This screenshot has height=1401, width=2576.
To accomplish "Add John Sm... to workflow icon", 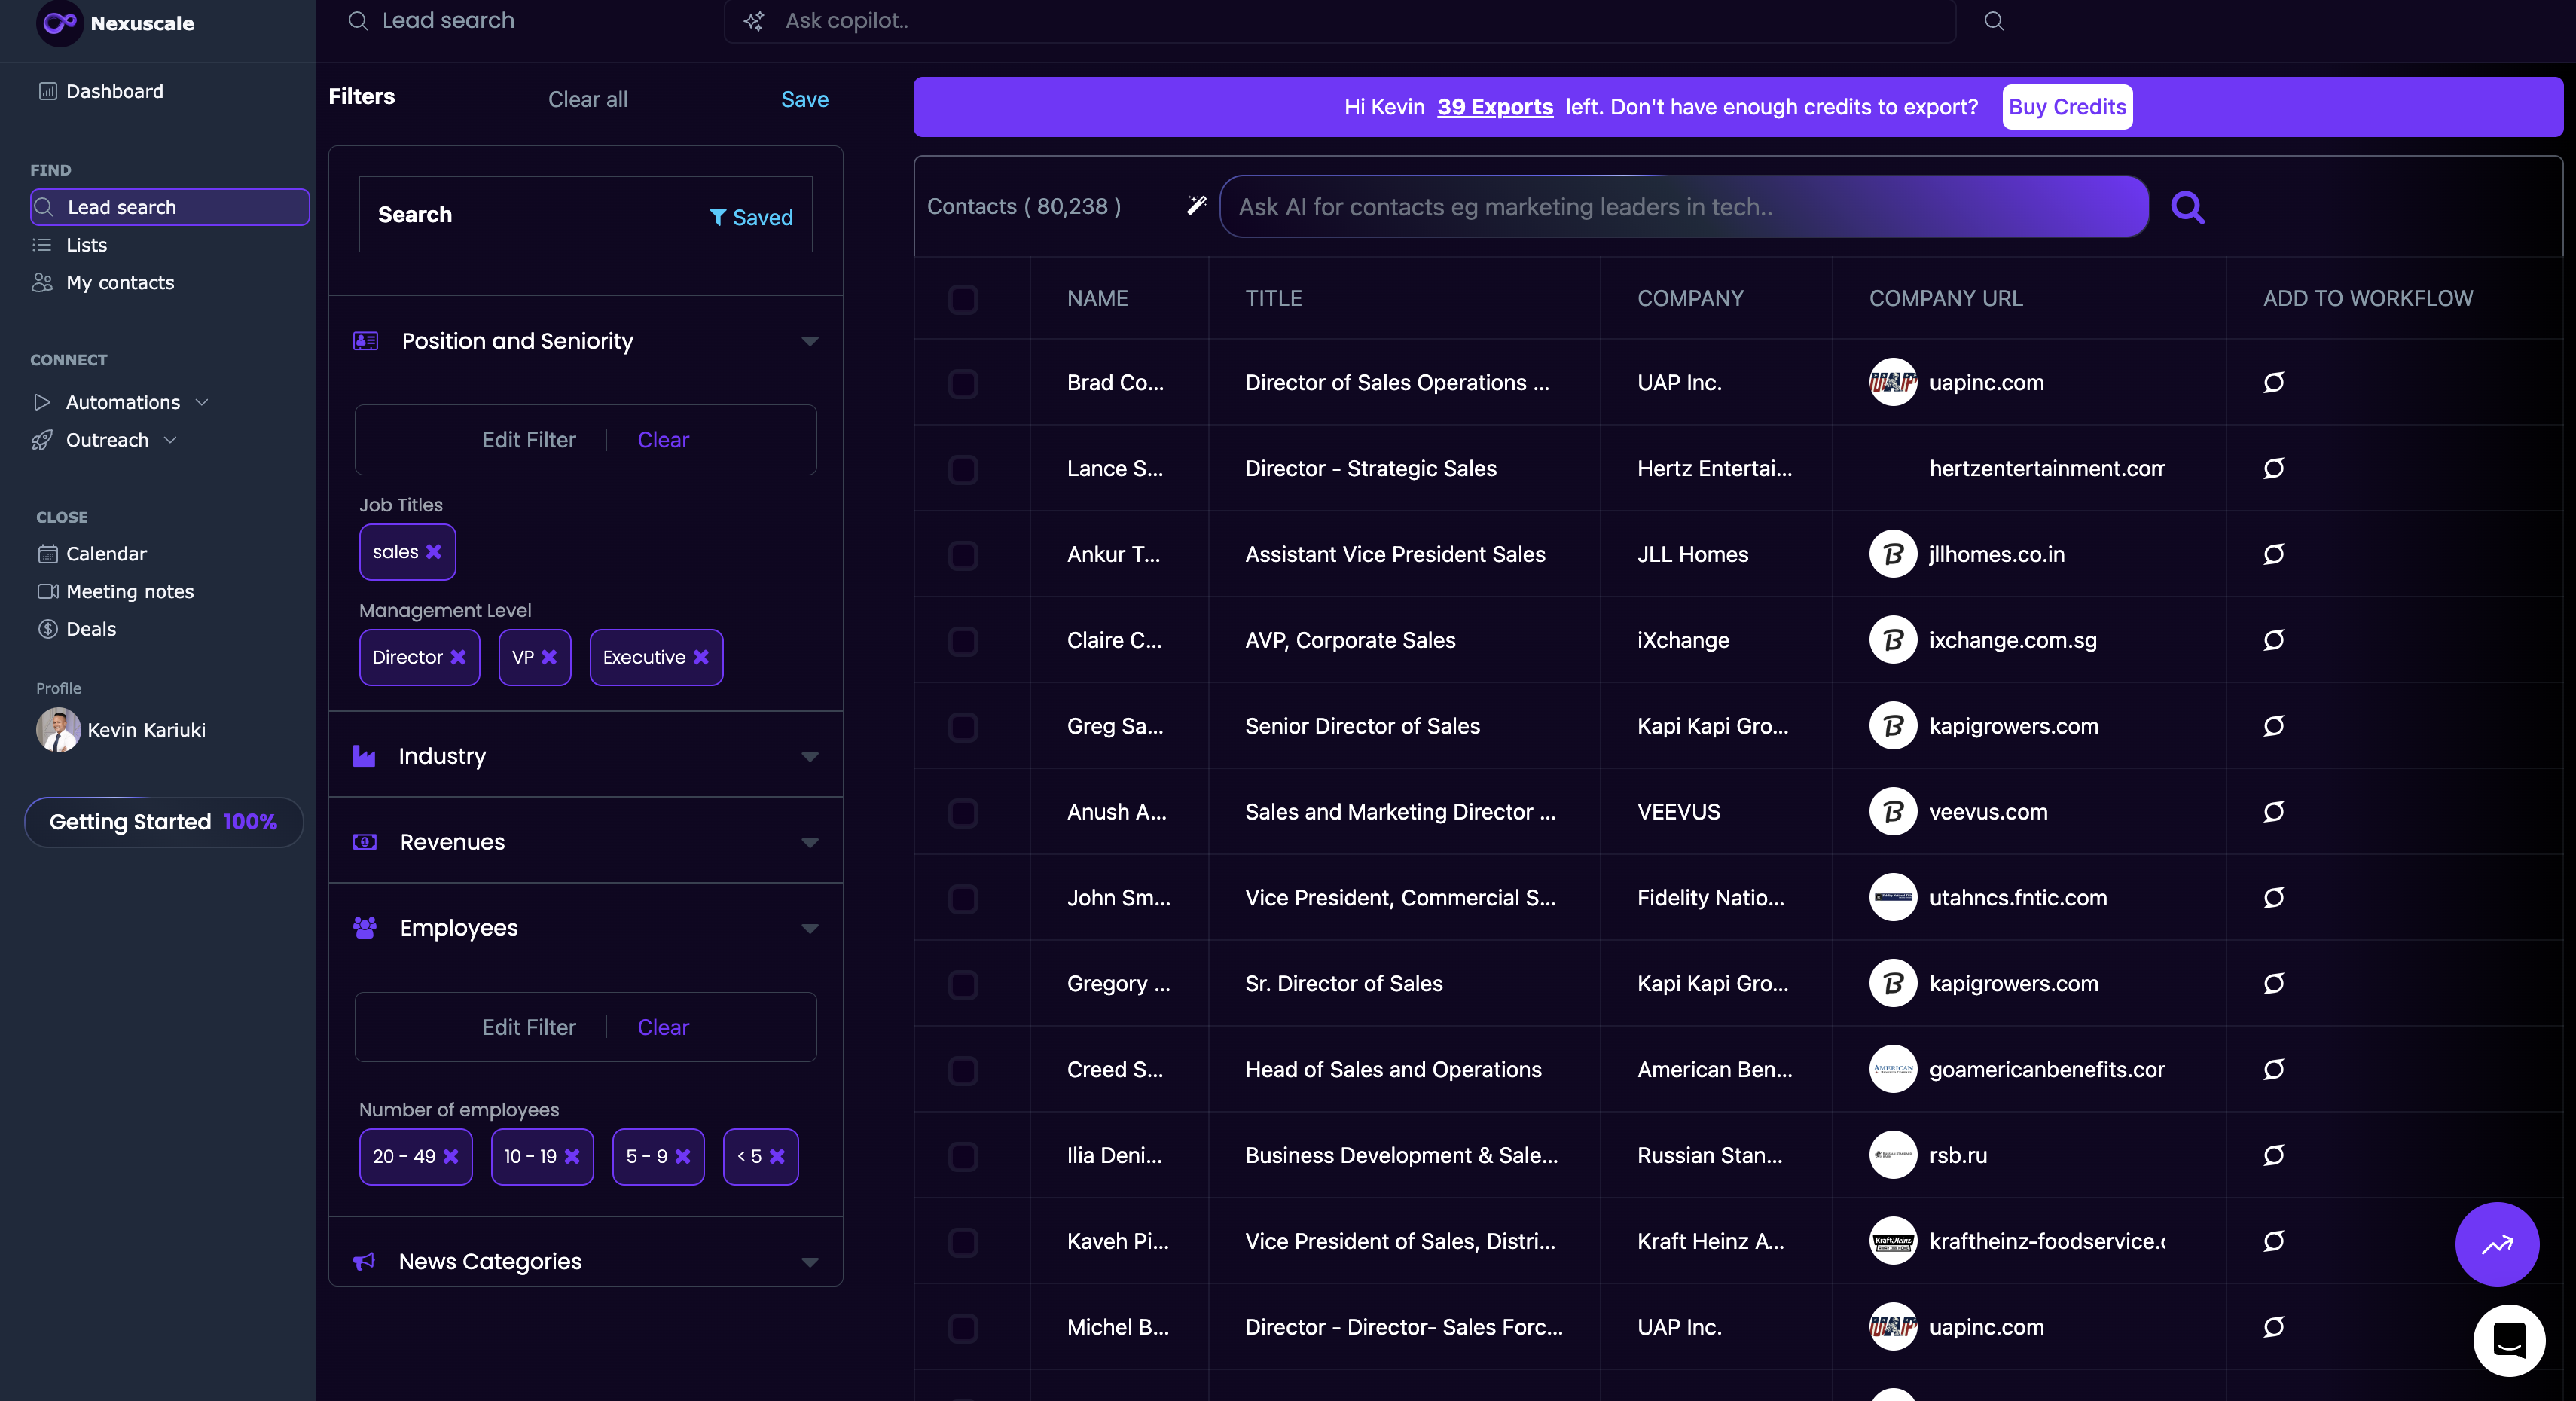I will pyautogui.click(x=2273, y=898).
